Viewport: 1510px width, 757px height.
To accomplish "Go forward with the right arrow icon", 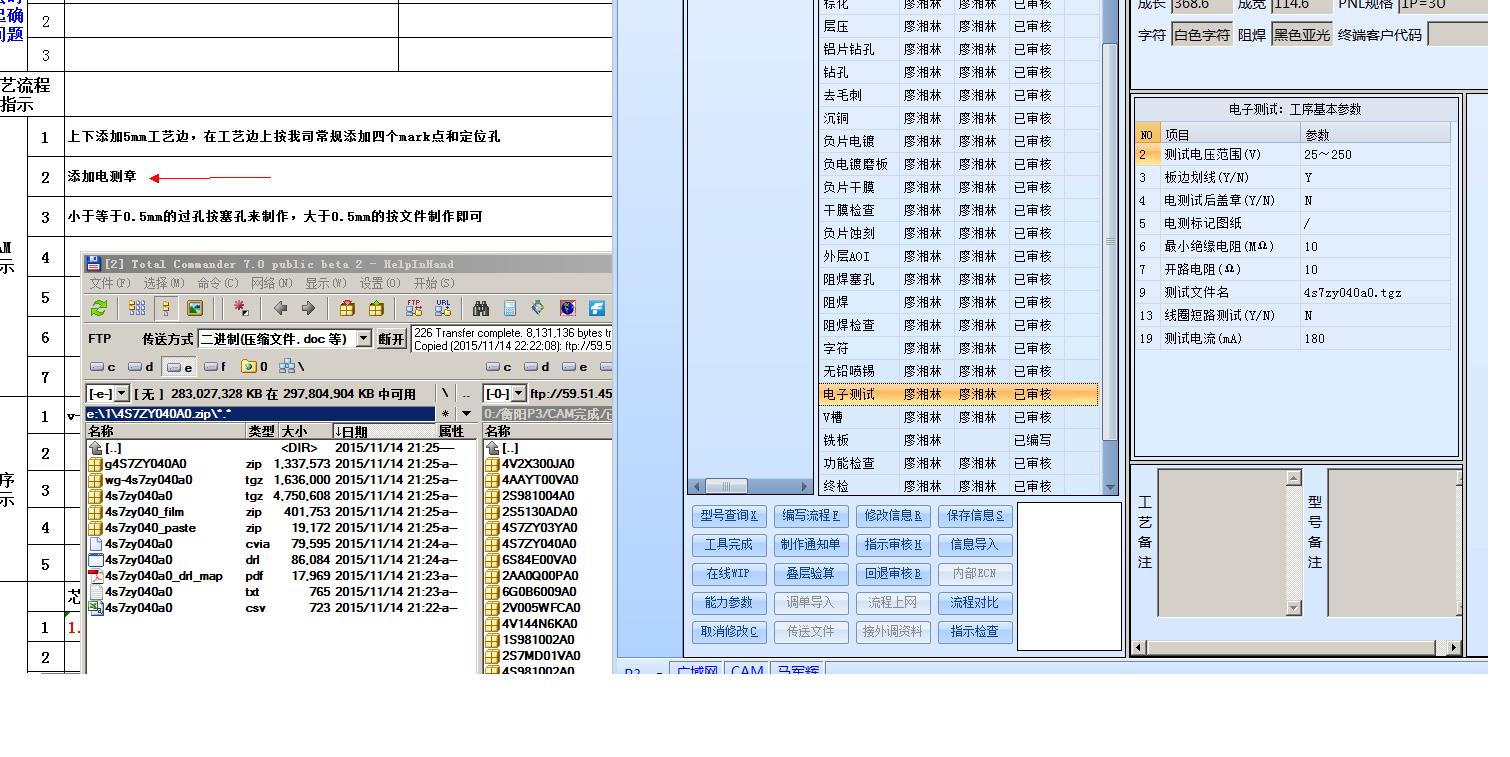I will tap(309, 308).
